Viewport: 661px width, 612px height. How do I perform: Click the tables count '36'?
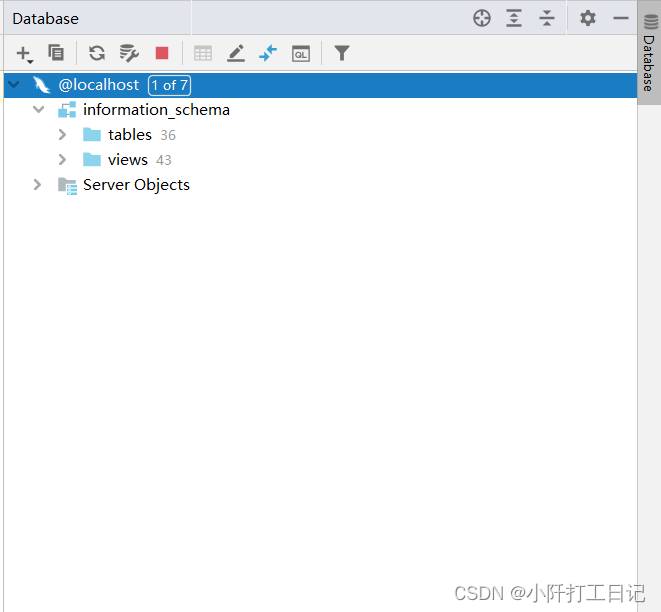pos(168,135)
